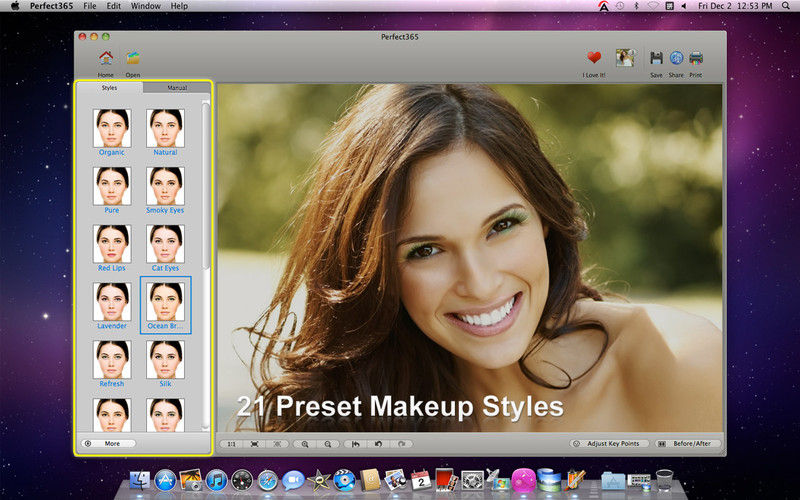Click the zoom out magnifier button
800x500 pixels.
point(327,443)
